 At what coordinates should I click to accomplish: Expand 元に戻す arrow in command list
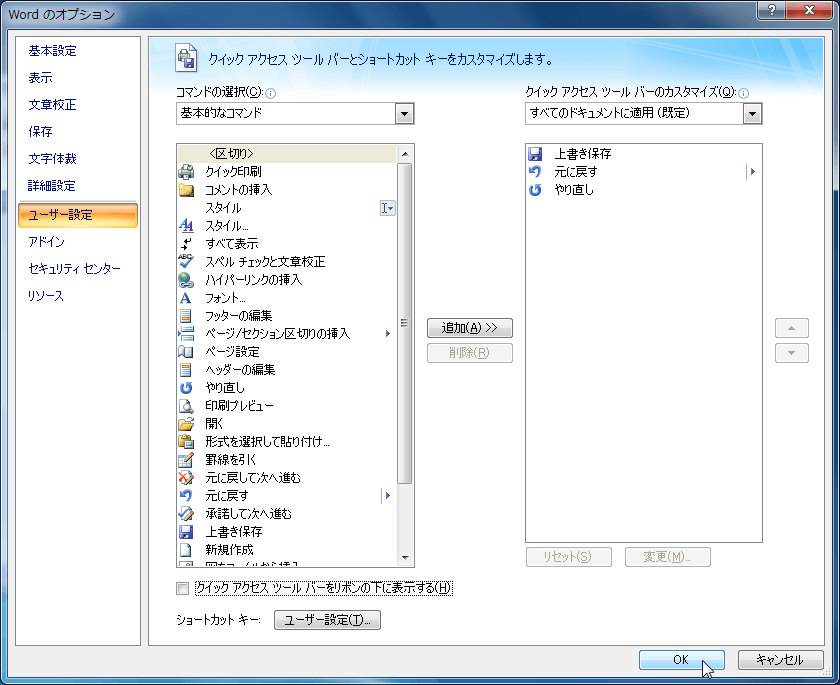click(x=388, y=496)
